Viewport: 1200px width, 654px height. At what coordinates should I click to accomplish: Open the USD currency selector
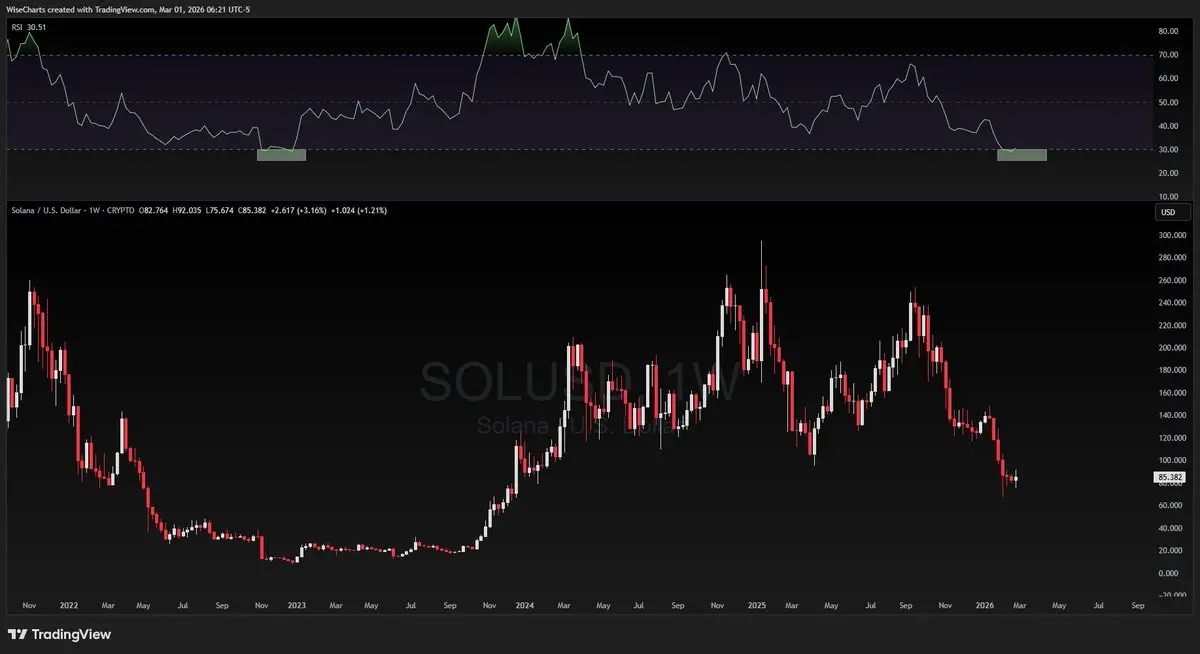(1174, 212)
